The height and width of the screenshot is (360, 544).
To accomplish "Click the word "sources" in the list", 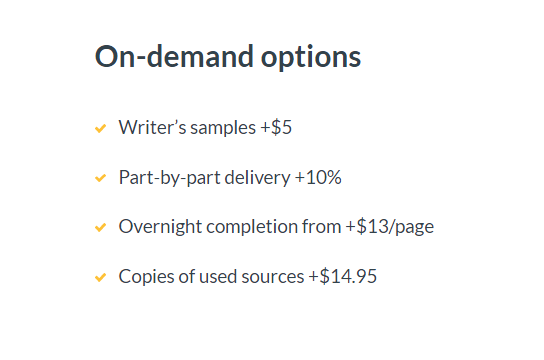I will pyautogui.click(x=273, y=277).
